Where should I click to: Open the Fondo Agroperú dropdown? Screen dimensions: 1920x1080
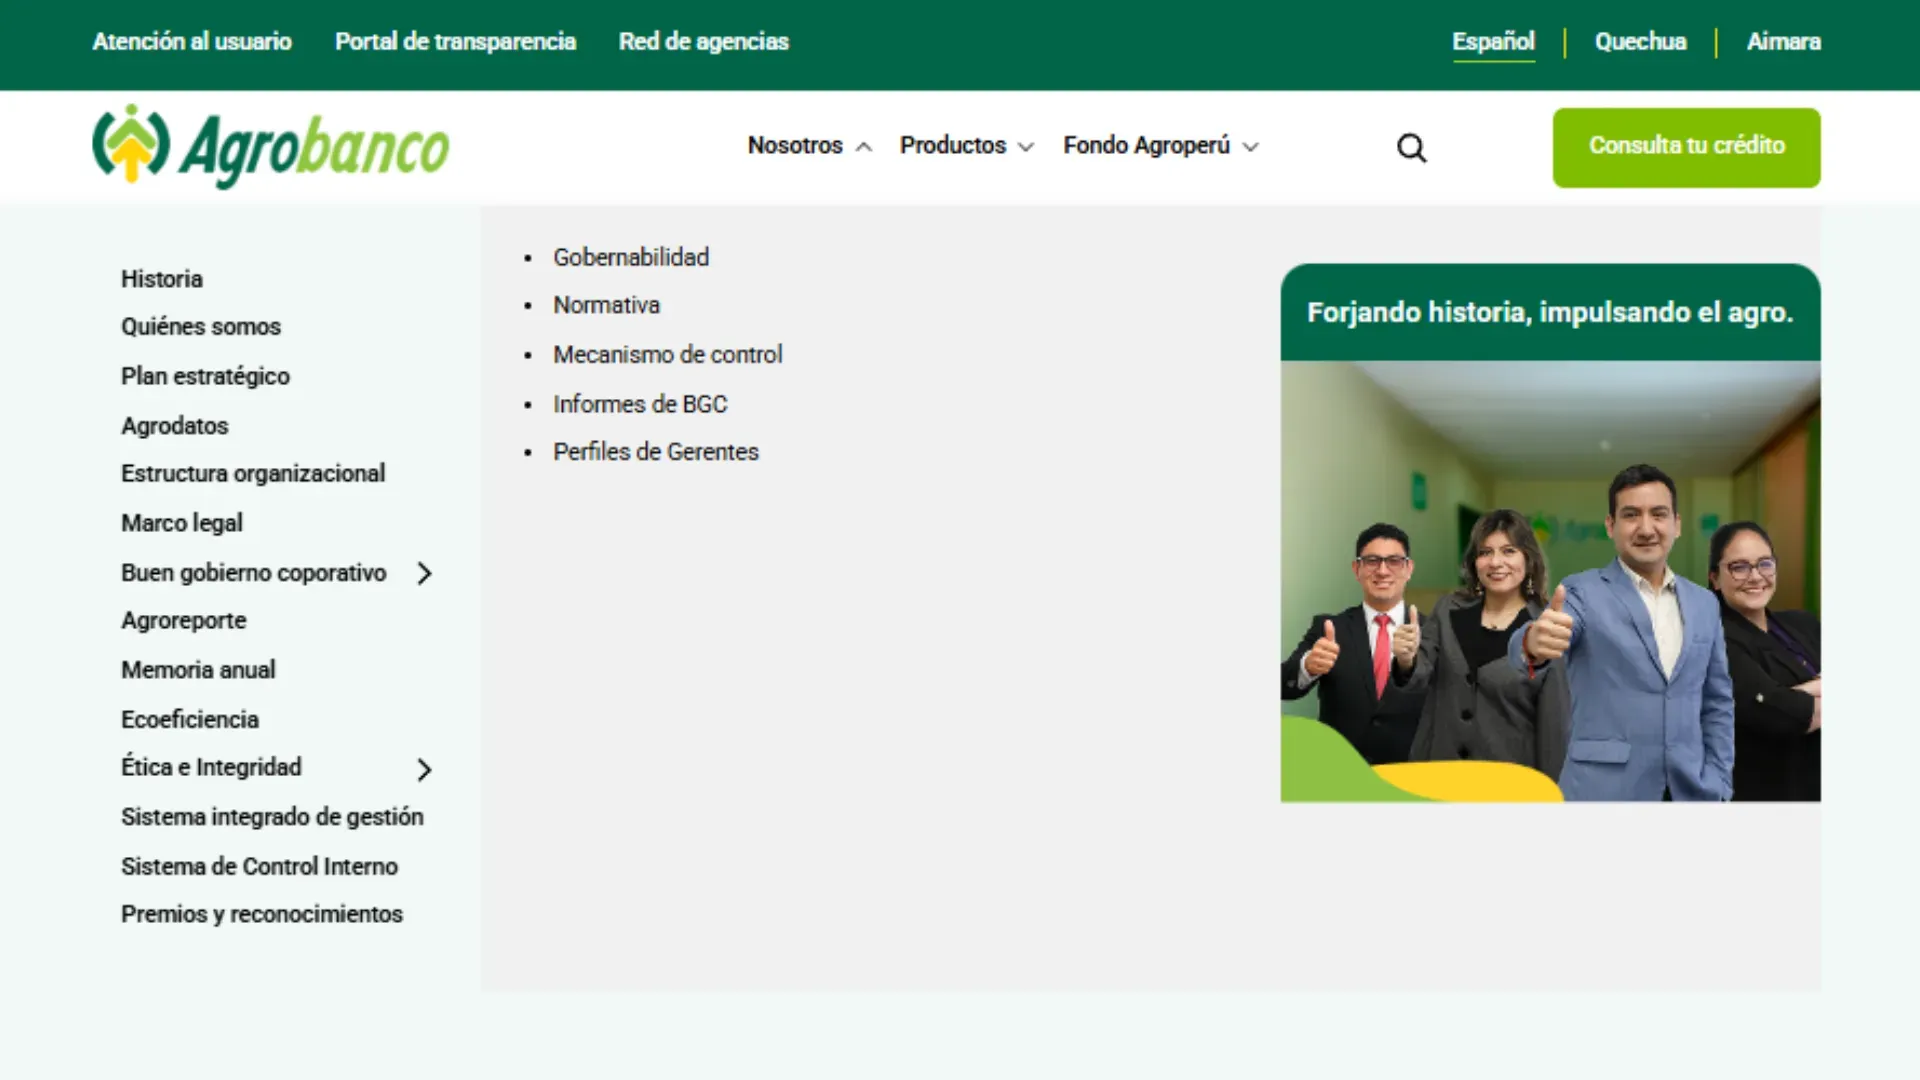click(1160, 146)
